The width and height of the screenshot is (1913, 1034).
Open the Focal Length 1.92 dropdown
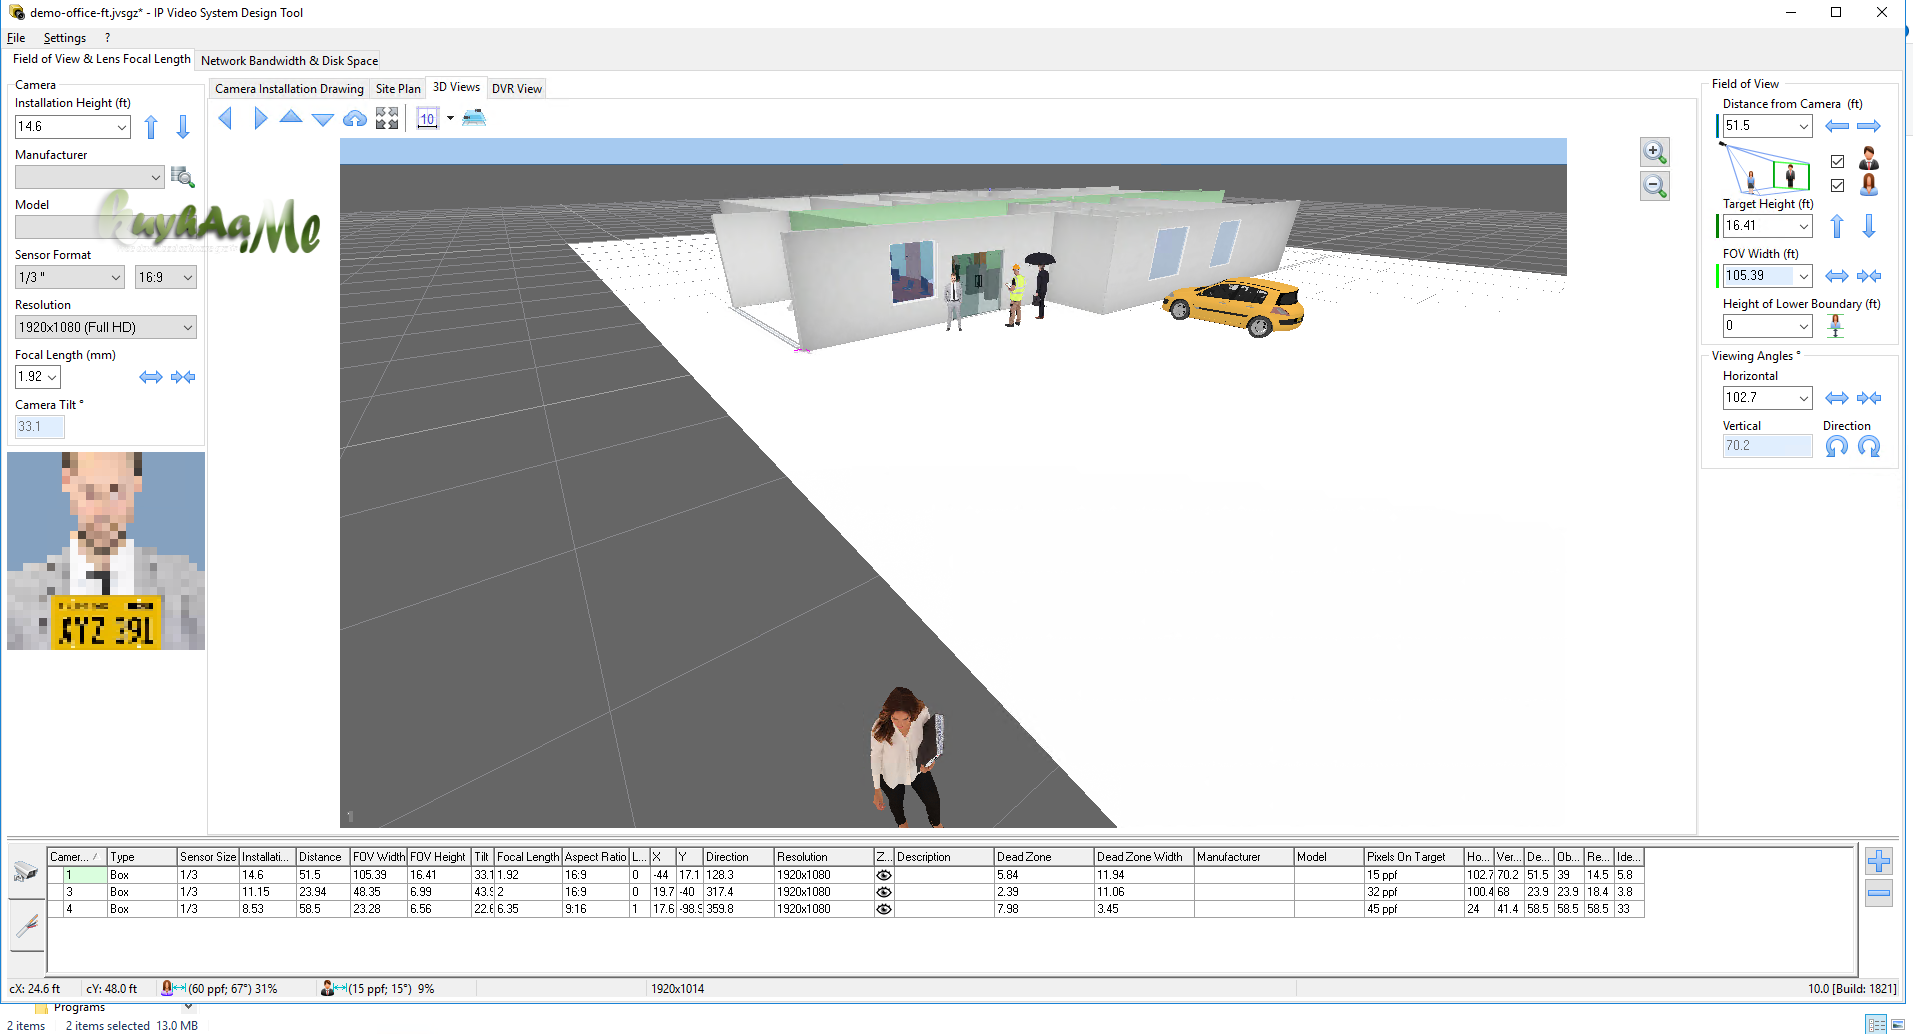(x=52, y=377)
